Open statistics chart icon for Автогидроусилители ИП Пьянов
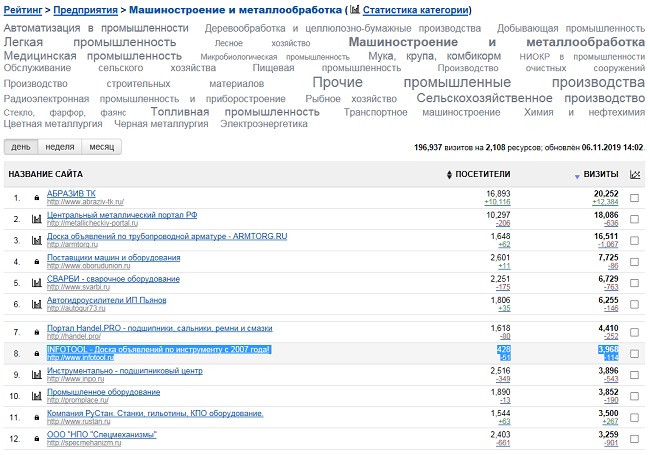The image size is (650, 455). (x=37, y=304)
